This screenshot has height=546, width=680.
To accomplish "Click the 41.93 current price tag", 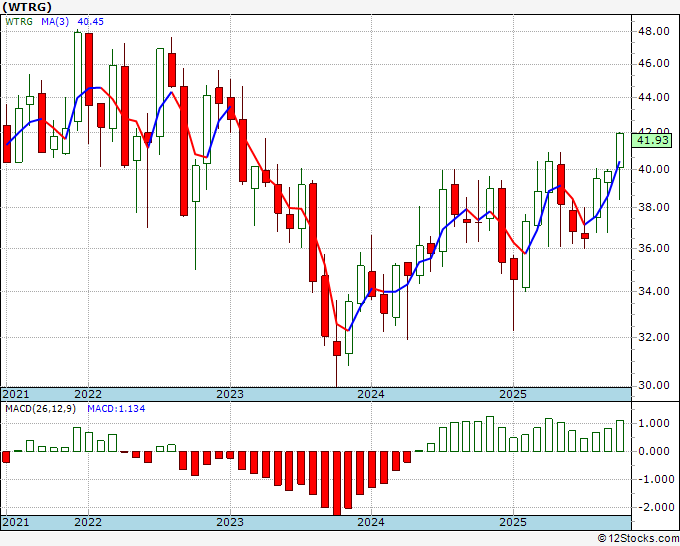I will click(x=652, y=141).
